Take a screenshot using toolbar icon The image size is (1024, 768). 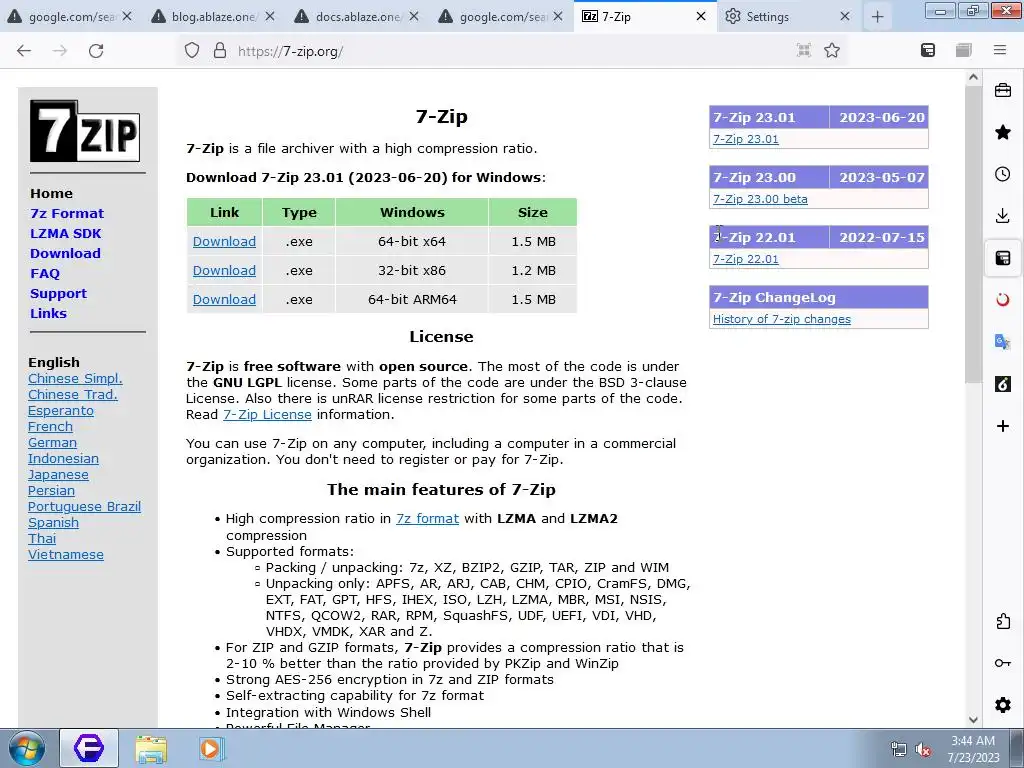[804, 50]
